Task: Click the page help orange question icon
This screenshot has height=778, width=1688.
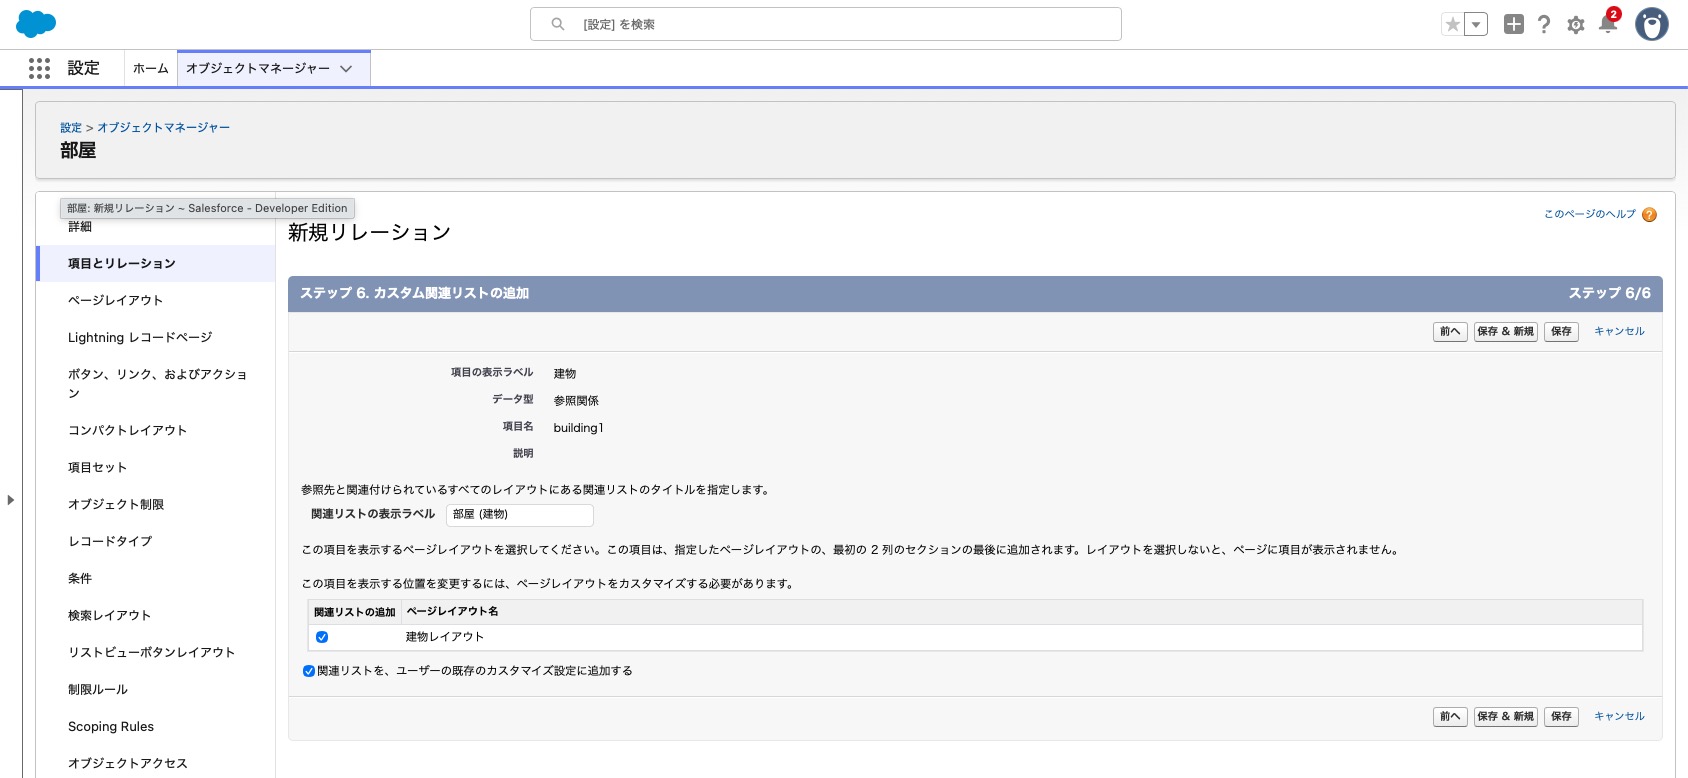Action: [x=1650, y=214]
